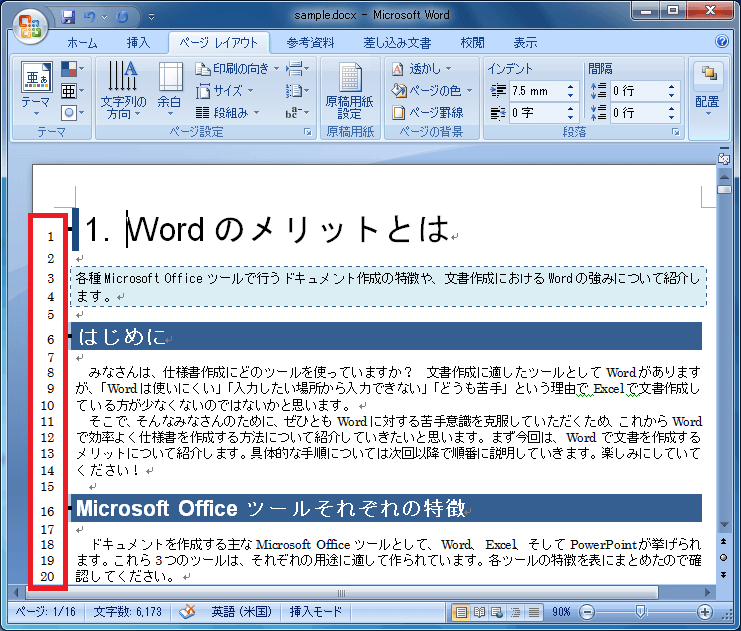Open the 透かし watermark menu

pos(421,69)
